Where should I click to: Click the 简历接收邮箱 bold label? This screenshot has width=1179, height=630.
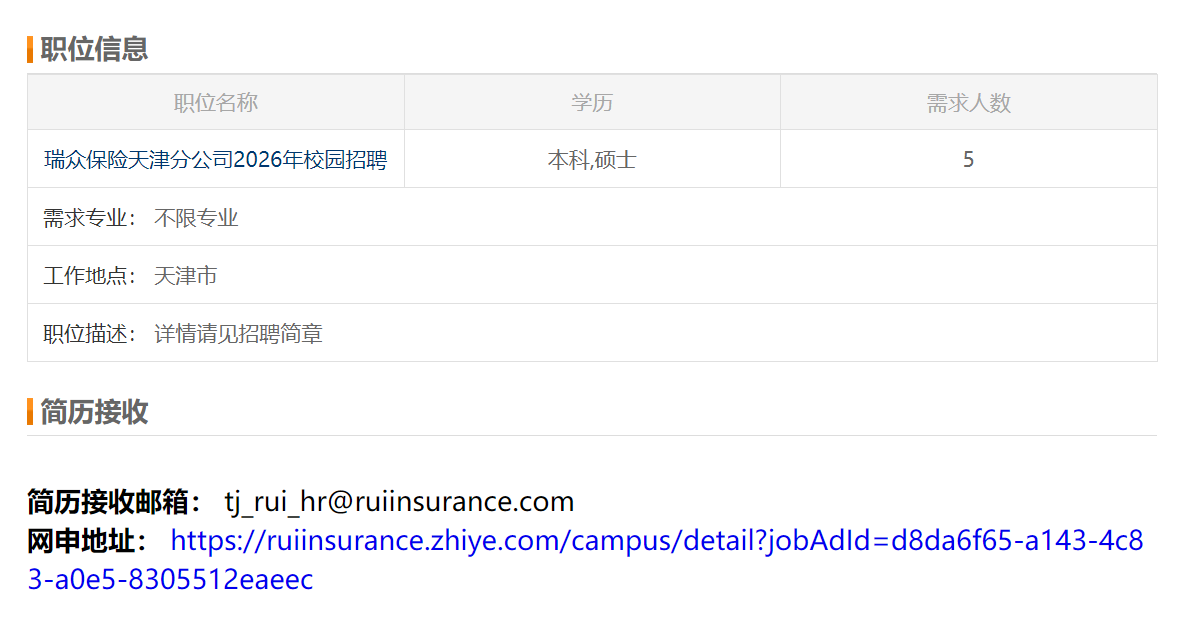pyautogui.click(x=114, y=501)
